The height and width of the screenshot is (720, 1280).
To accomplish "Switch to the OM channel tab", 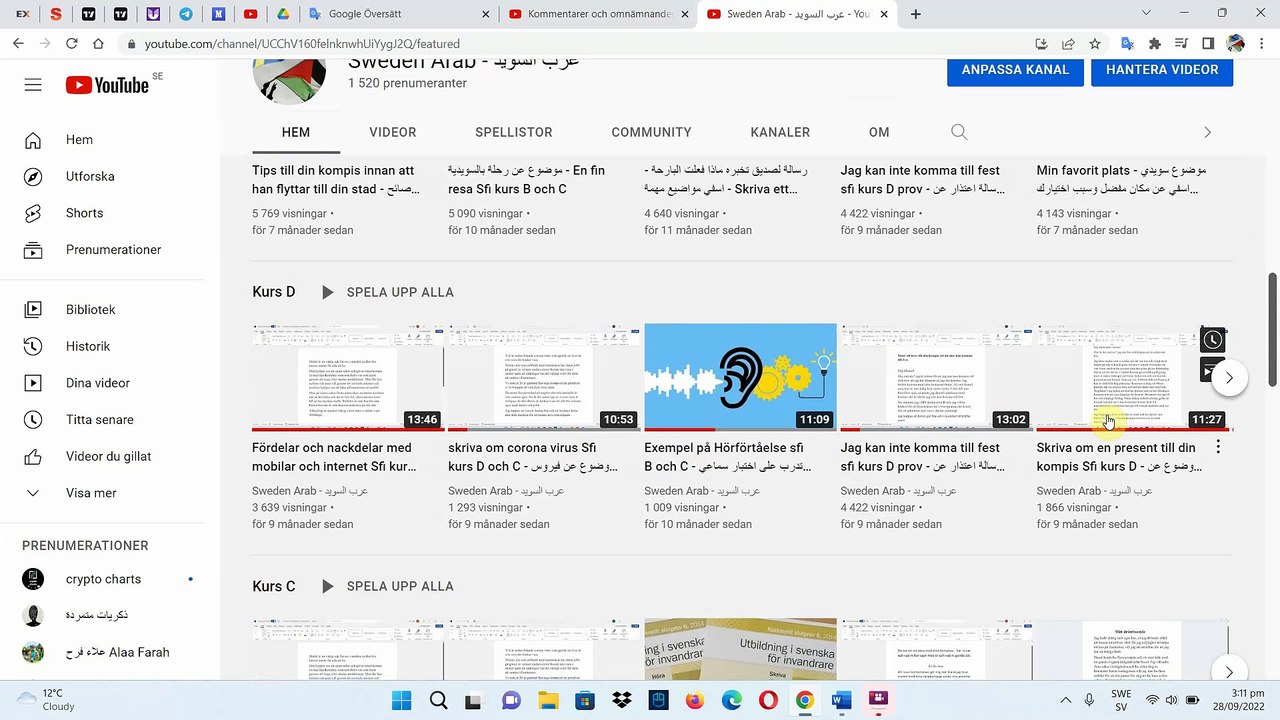I will [879, 132].
